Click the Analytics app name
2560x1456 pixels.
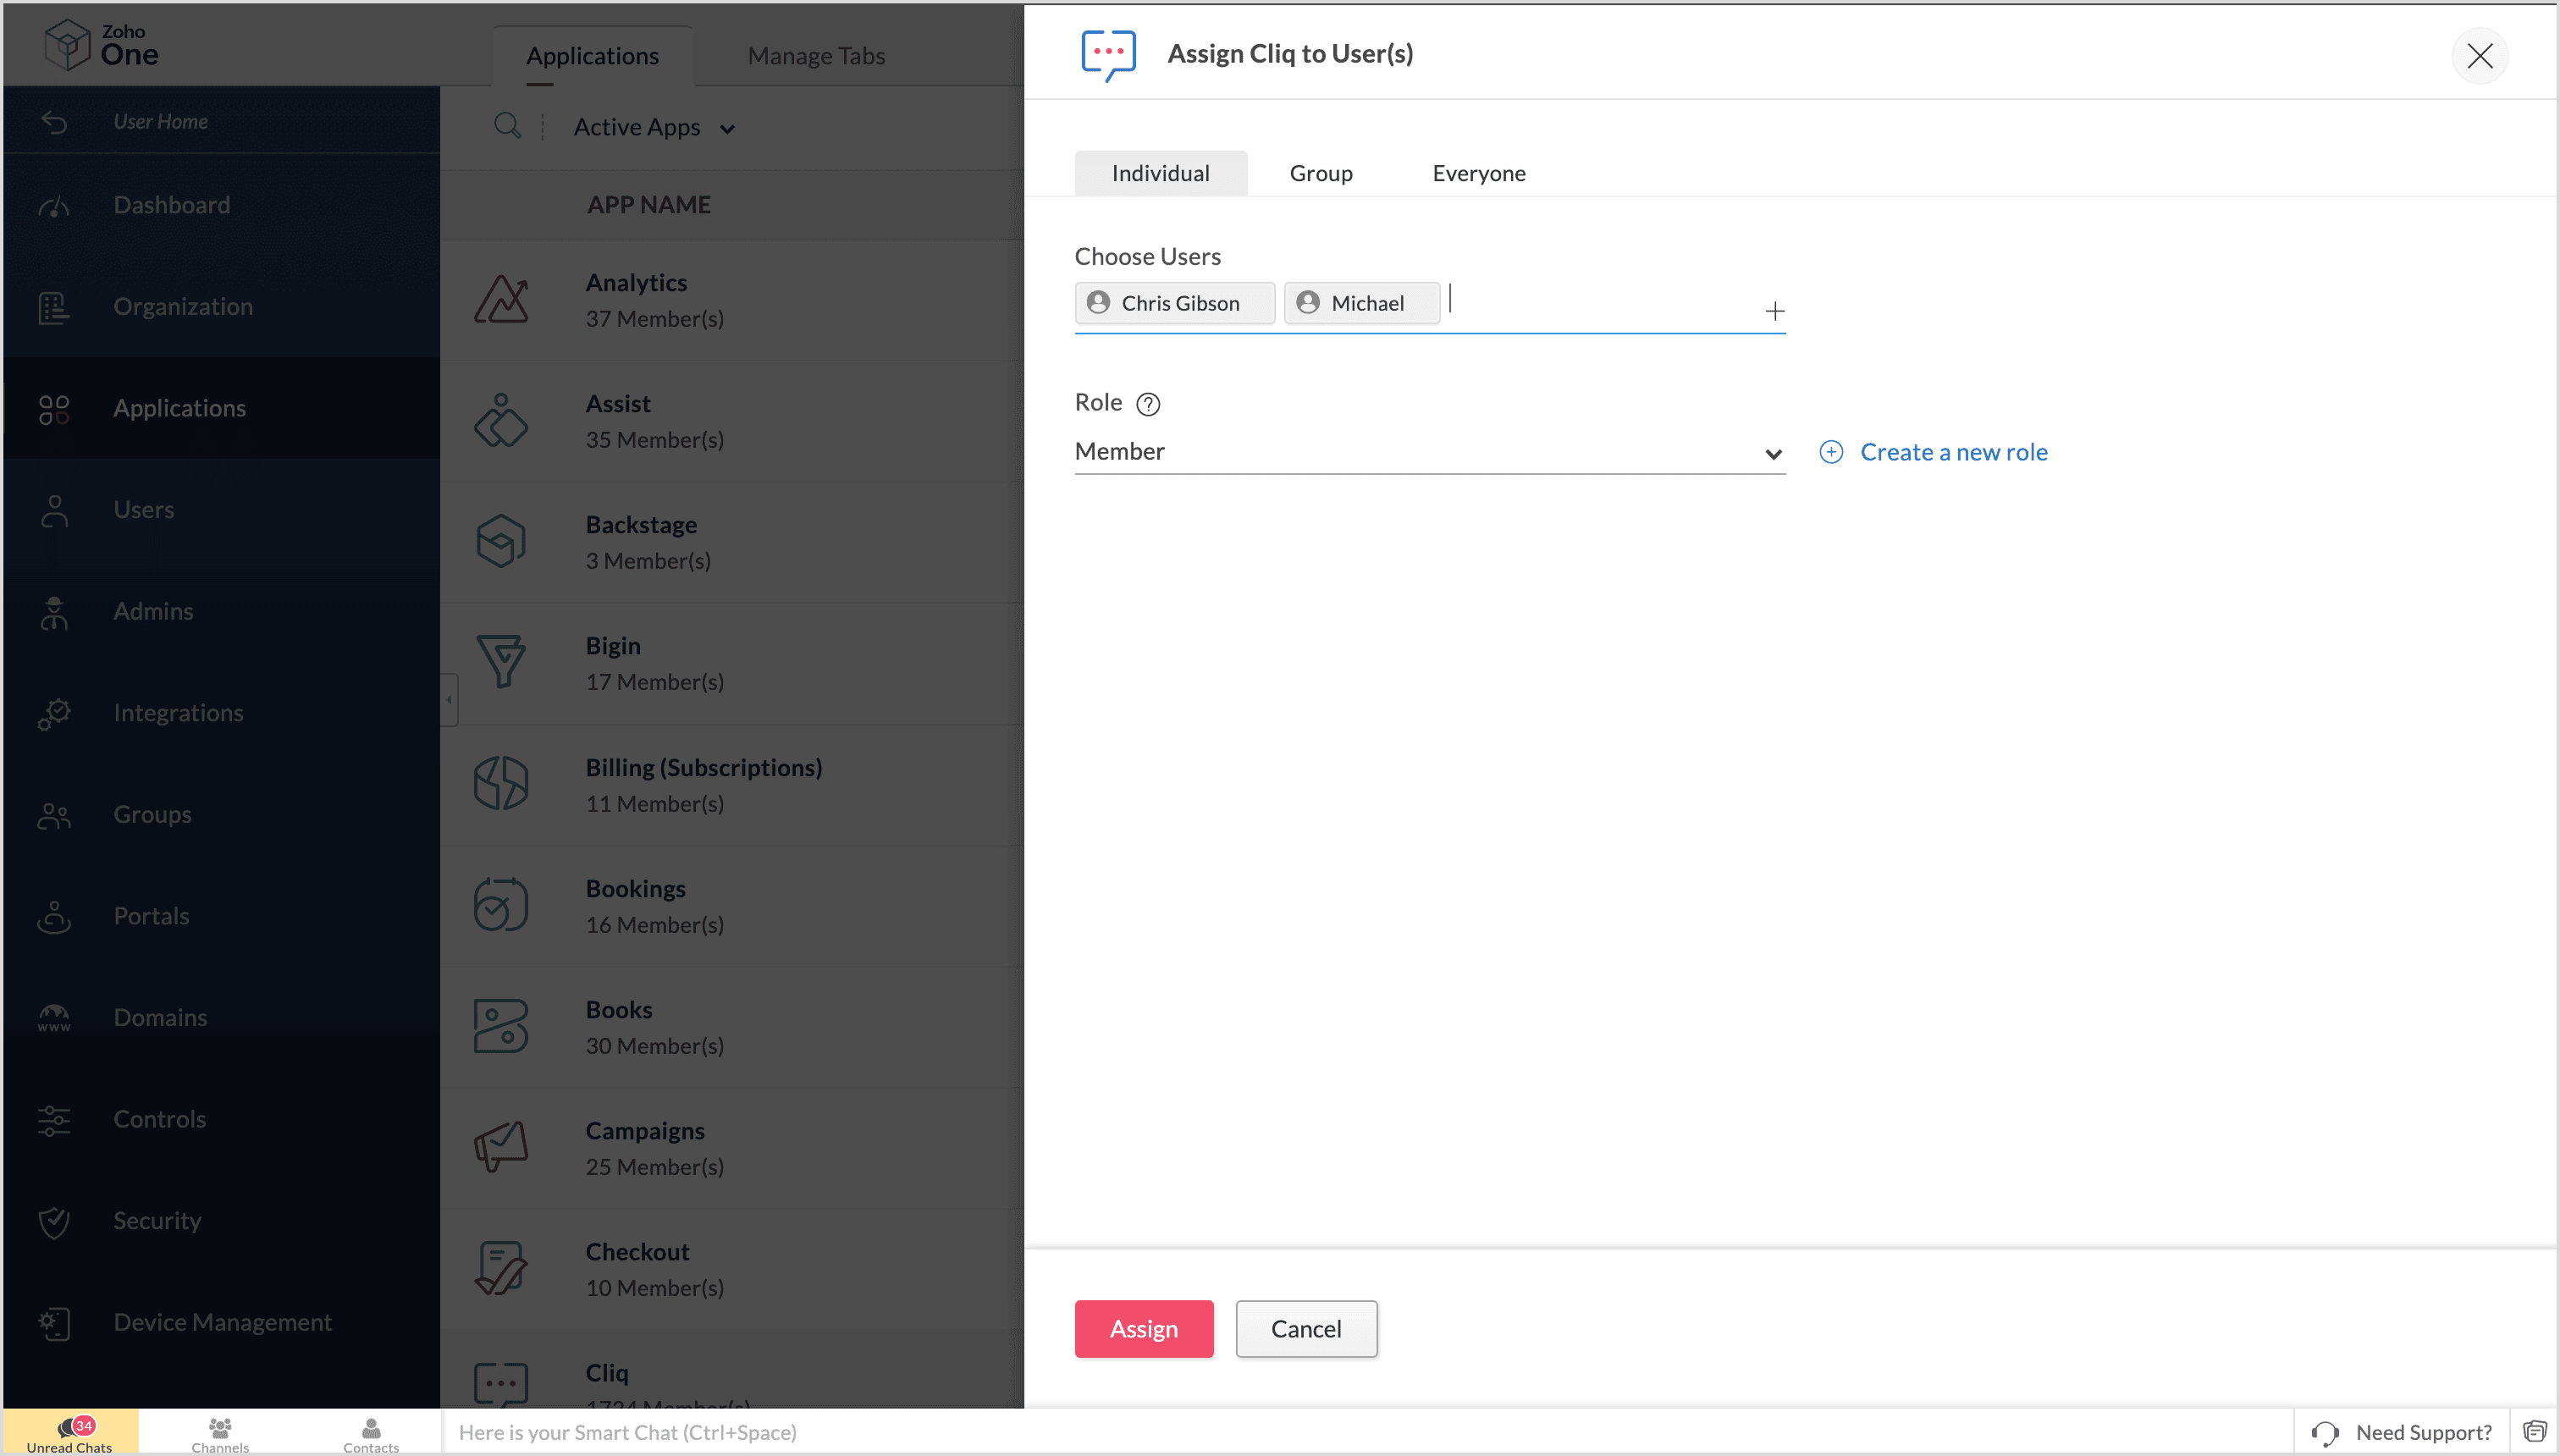[x=636, y=283]
